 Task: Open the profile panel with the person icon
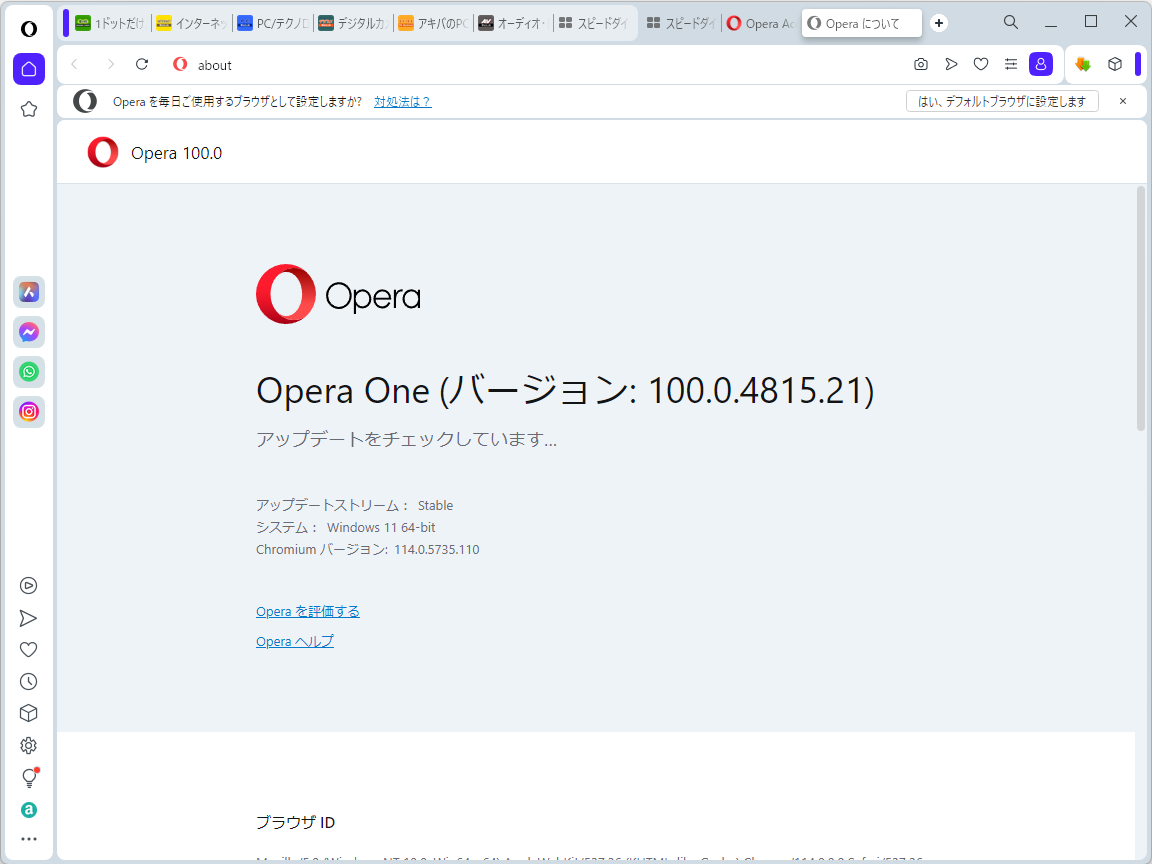pos(1041,64)
